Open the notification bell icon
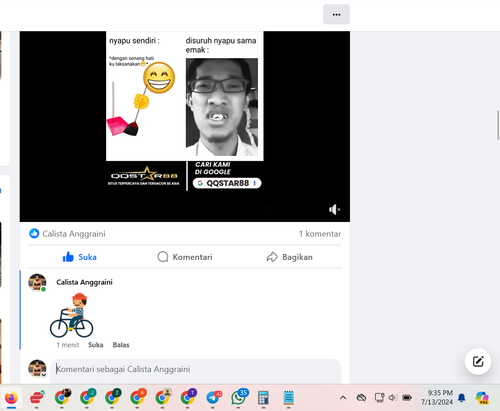500x411 pixels. tap(462, 398)
